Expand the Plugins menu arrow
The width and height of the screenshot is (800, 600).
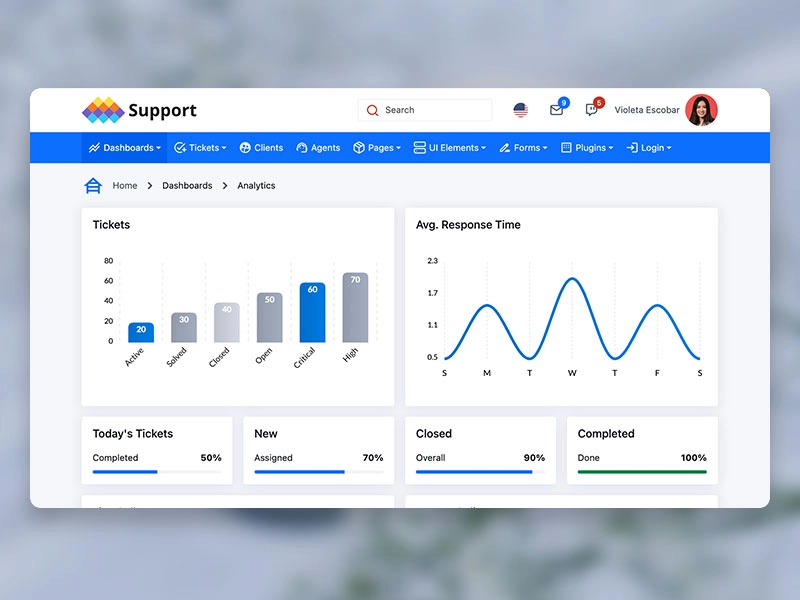[x=611, y=148]
